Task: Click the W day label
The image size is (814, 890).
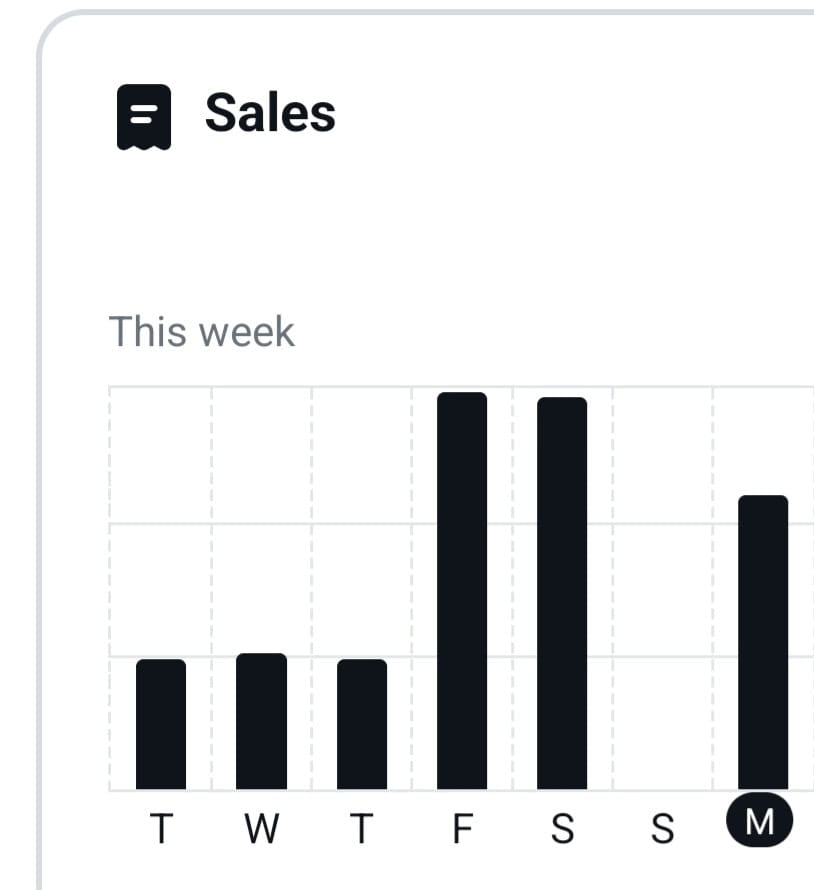Action: tap(262, 829)
